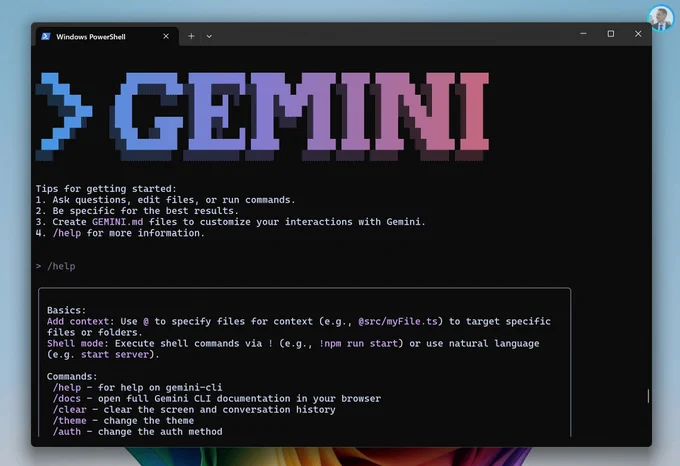This screenshot has height=466, width=680.
Task: Click the 'start server' example text
Action: pos(115,355)
